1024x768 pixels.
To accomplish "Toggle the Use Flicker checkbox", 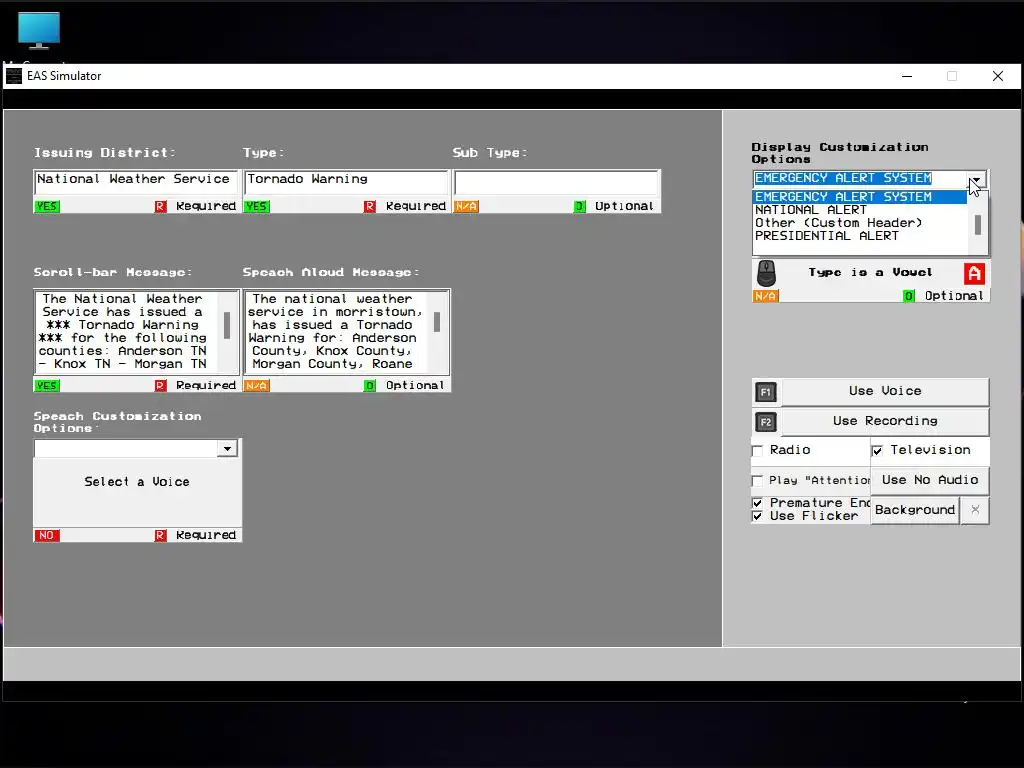I will point(758,516).
